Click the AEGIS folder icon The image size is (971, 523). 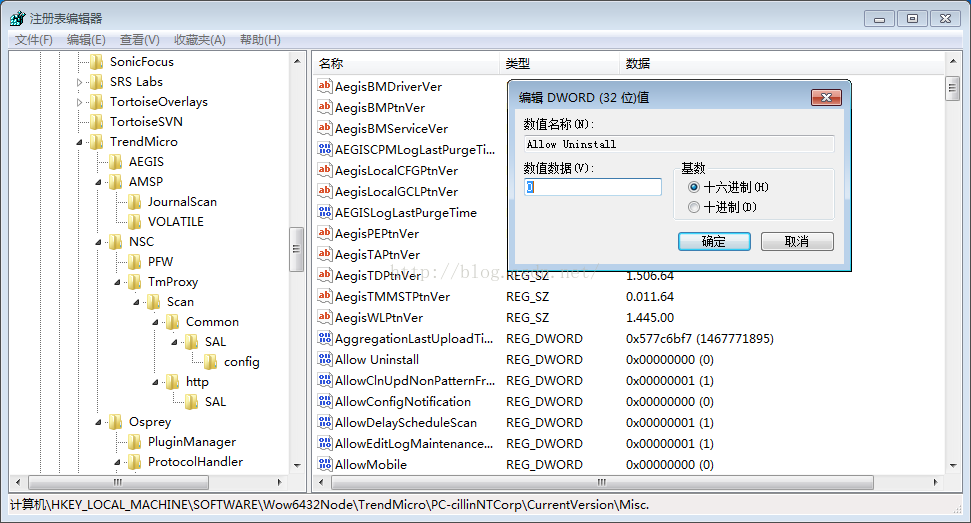click(x=115, y=162)
